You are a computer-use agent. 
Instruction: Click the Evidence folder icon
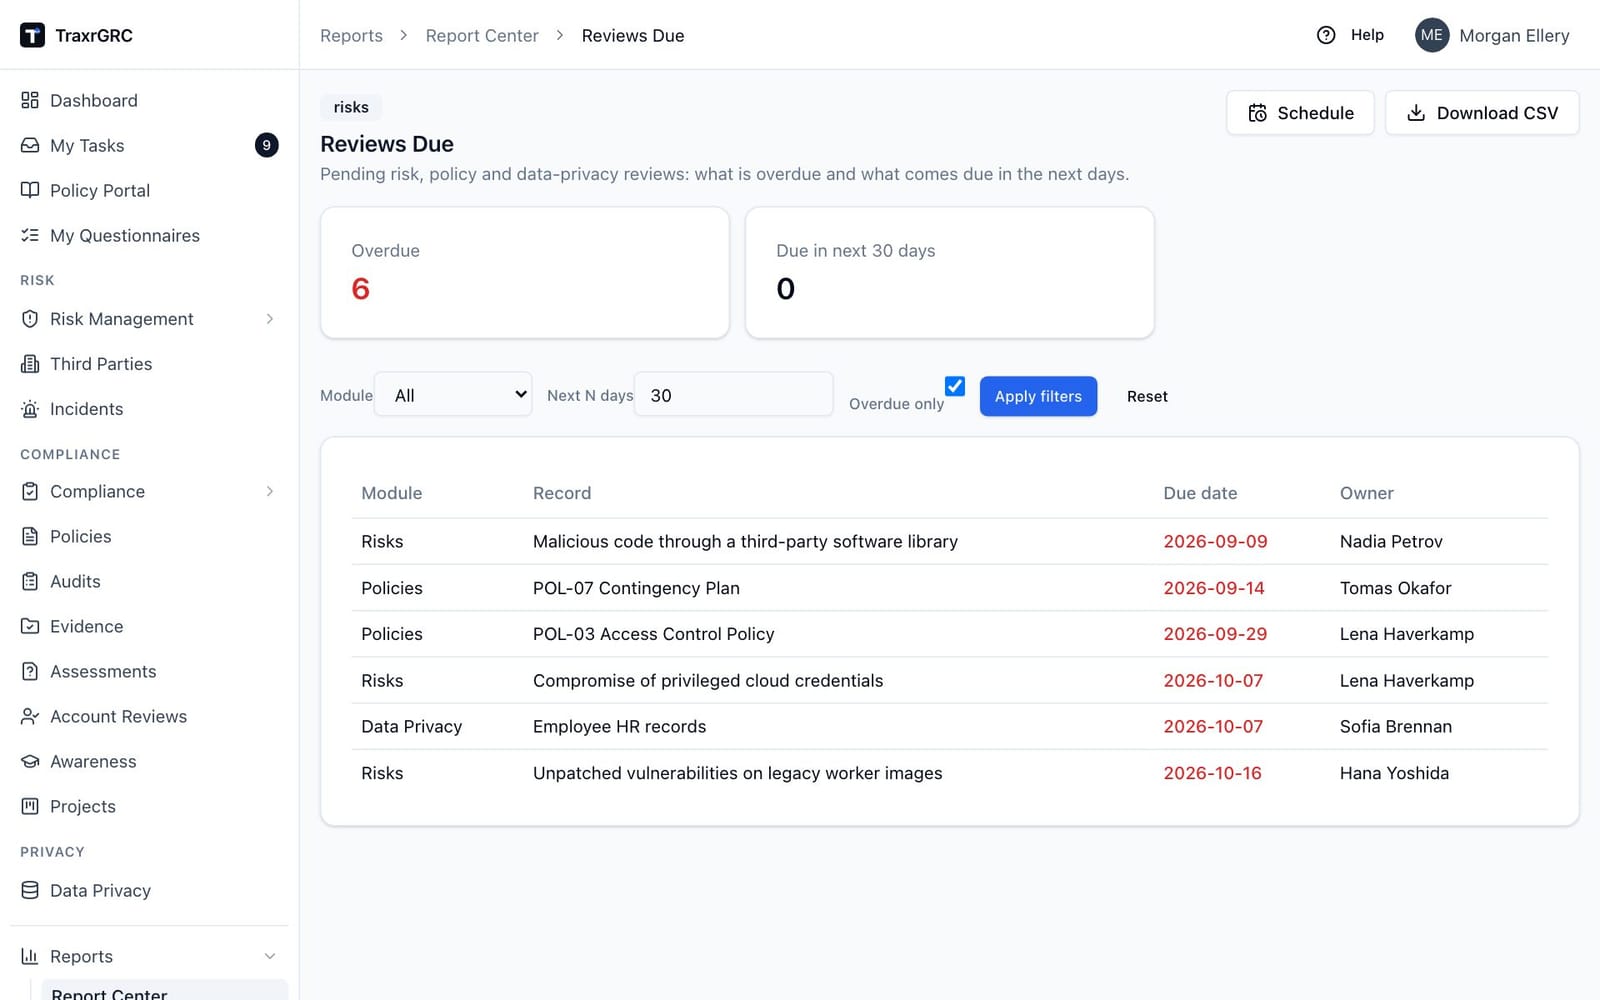[30, 626]
